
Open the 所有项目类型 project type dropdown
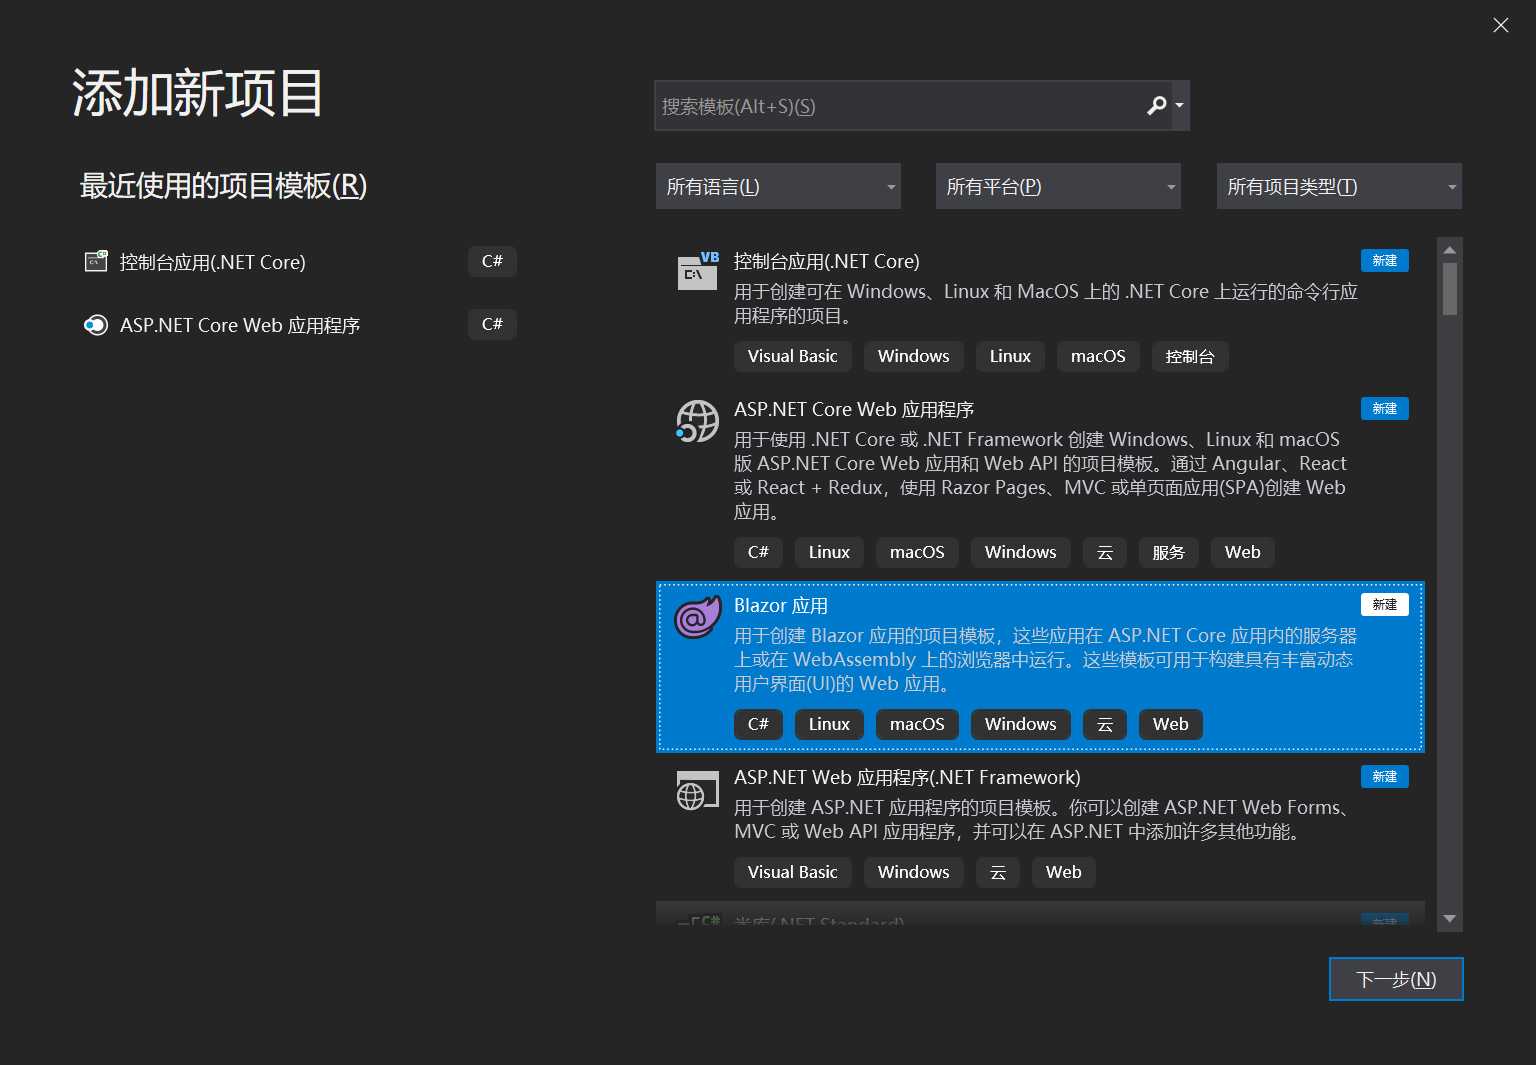point(1339,186)
